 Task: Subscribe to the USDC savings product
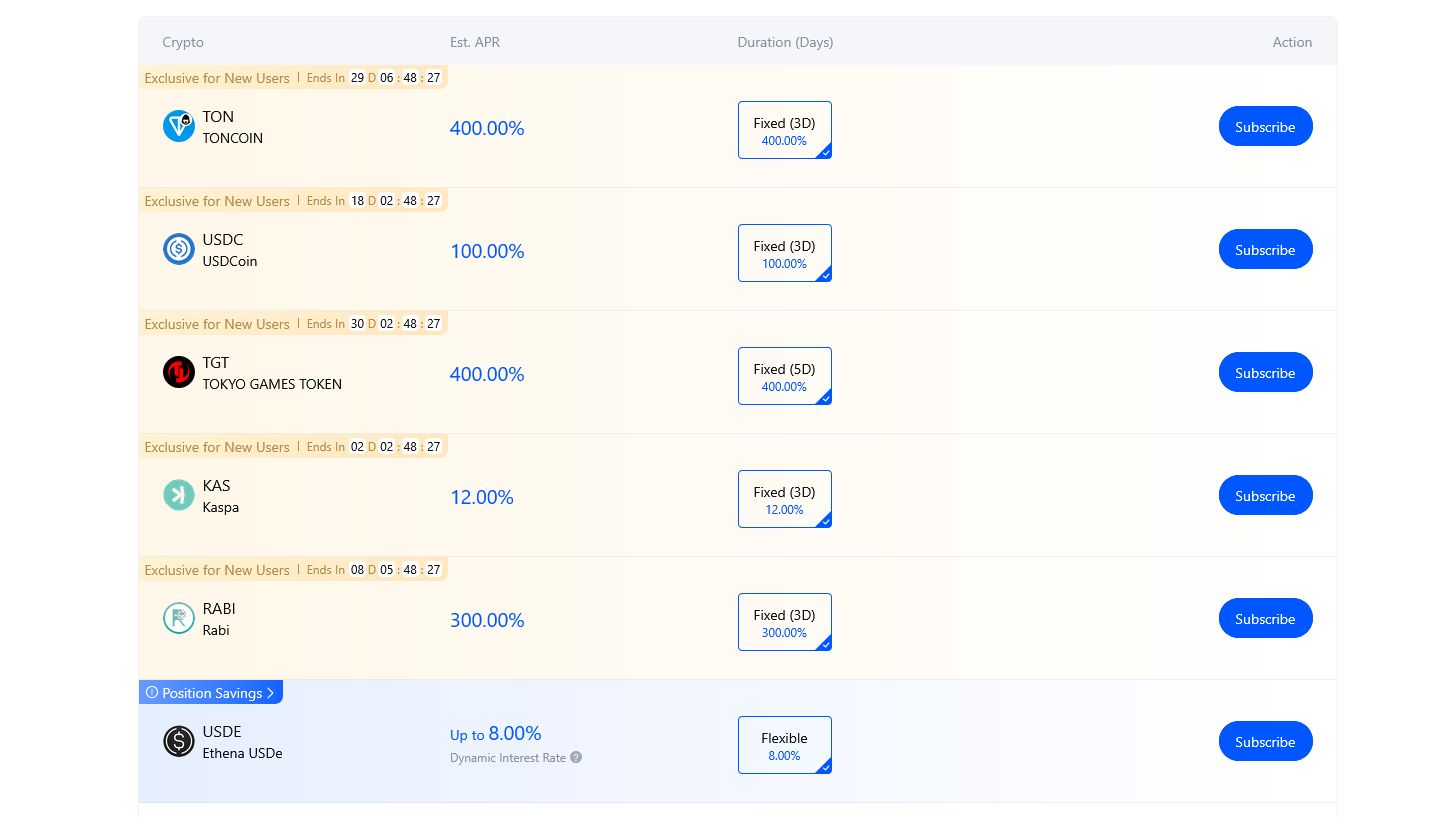pyautogui.click(x=1265, y=250)
